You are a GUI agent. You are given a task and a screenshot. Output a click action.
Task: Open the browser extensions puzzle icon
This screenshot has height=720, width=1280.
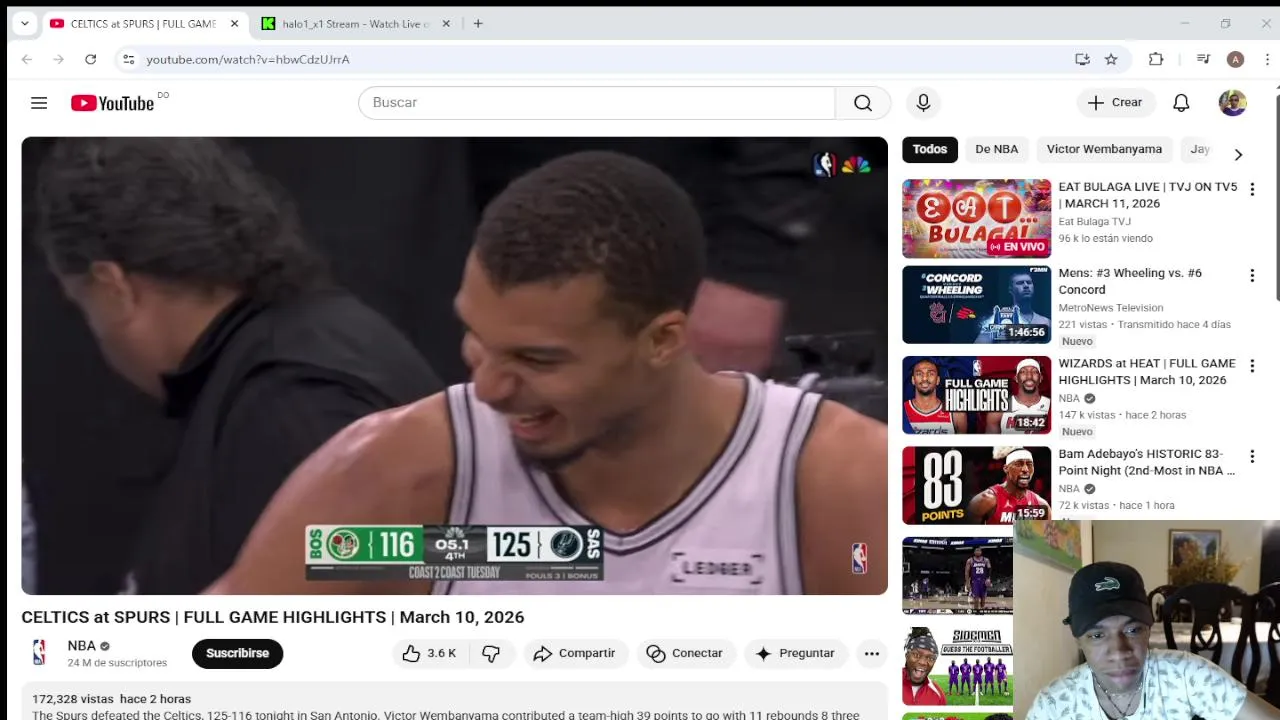[x=1156, y=59]
